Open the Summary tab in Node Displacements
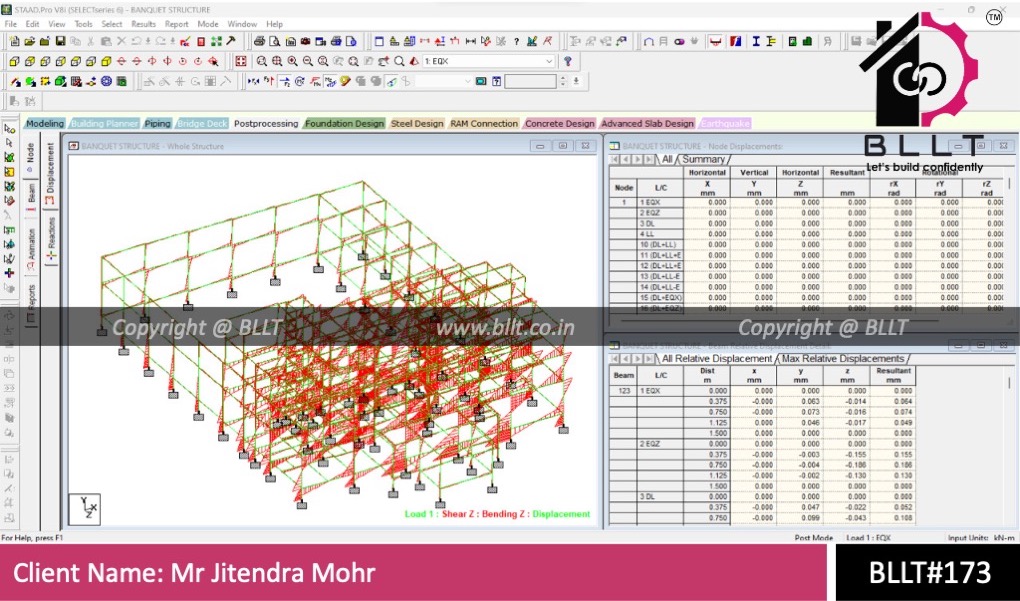Viewport: 1020px width, 601px height. tap(703, 159)
